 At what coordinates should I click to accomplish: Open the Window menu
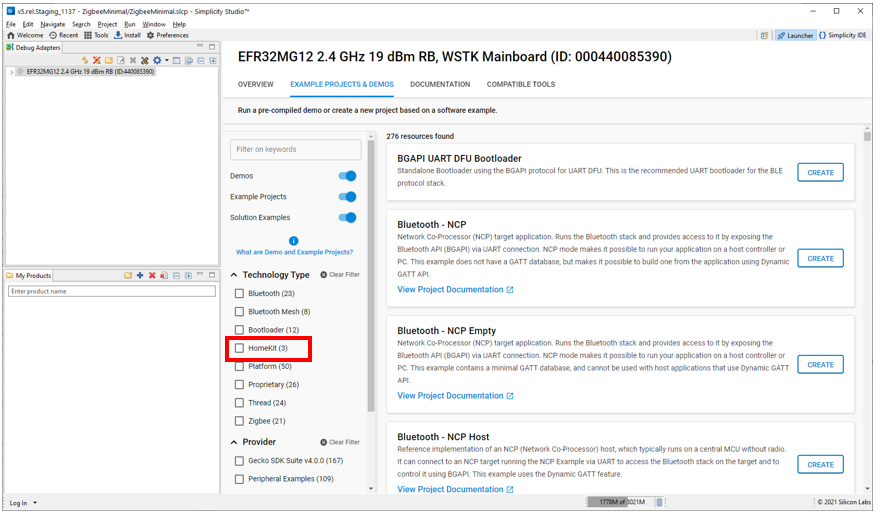pyautogui.click(x=153, y=24)
